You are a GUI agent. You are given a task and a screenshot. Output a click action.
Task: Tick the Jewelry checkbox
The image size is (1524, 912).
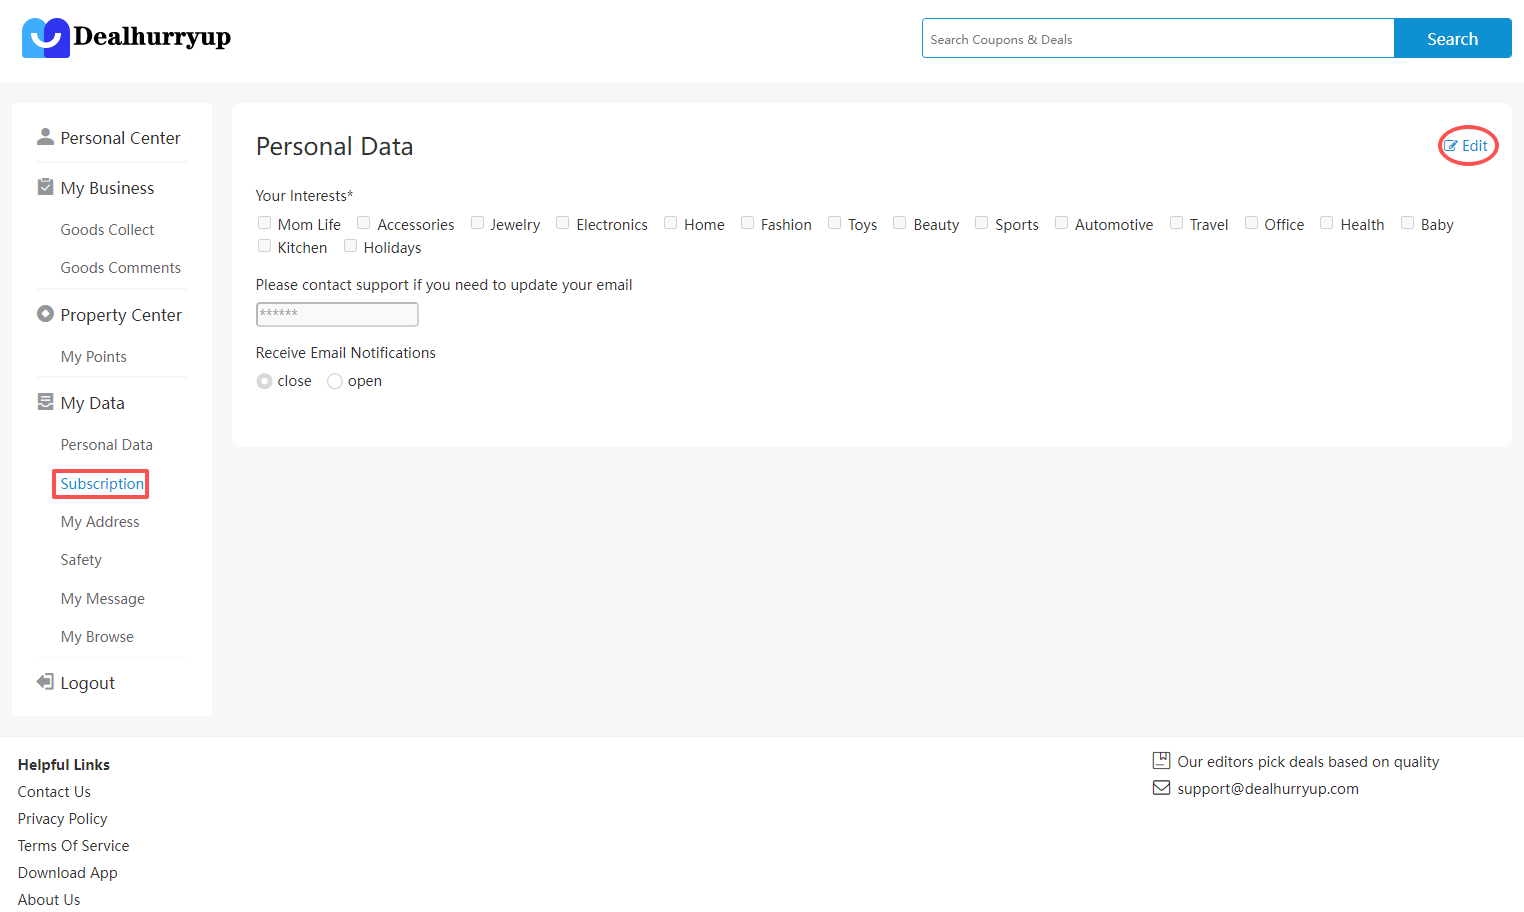pyautogui.click(x=477, y=223)
